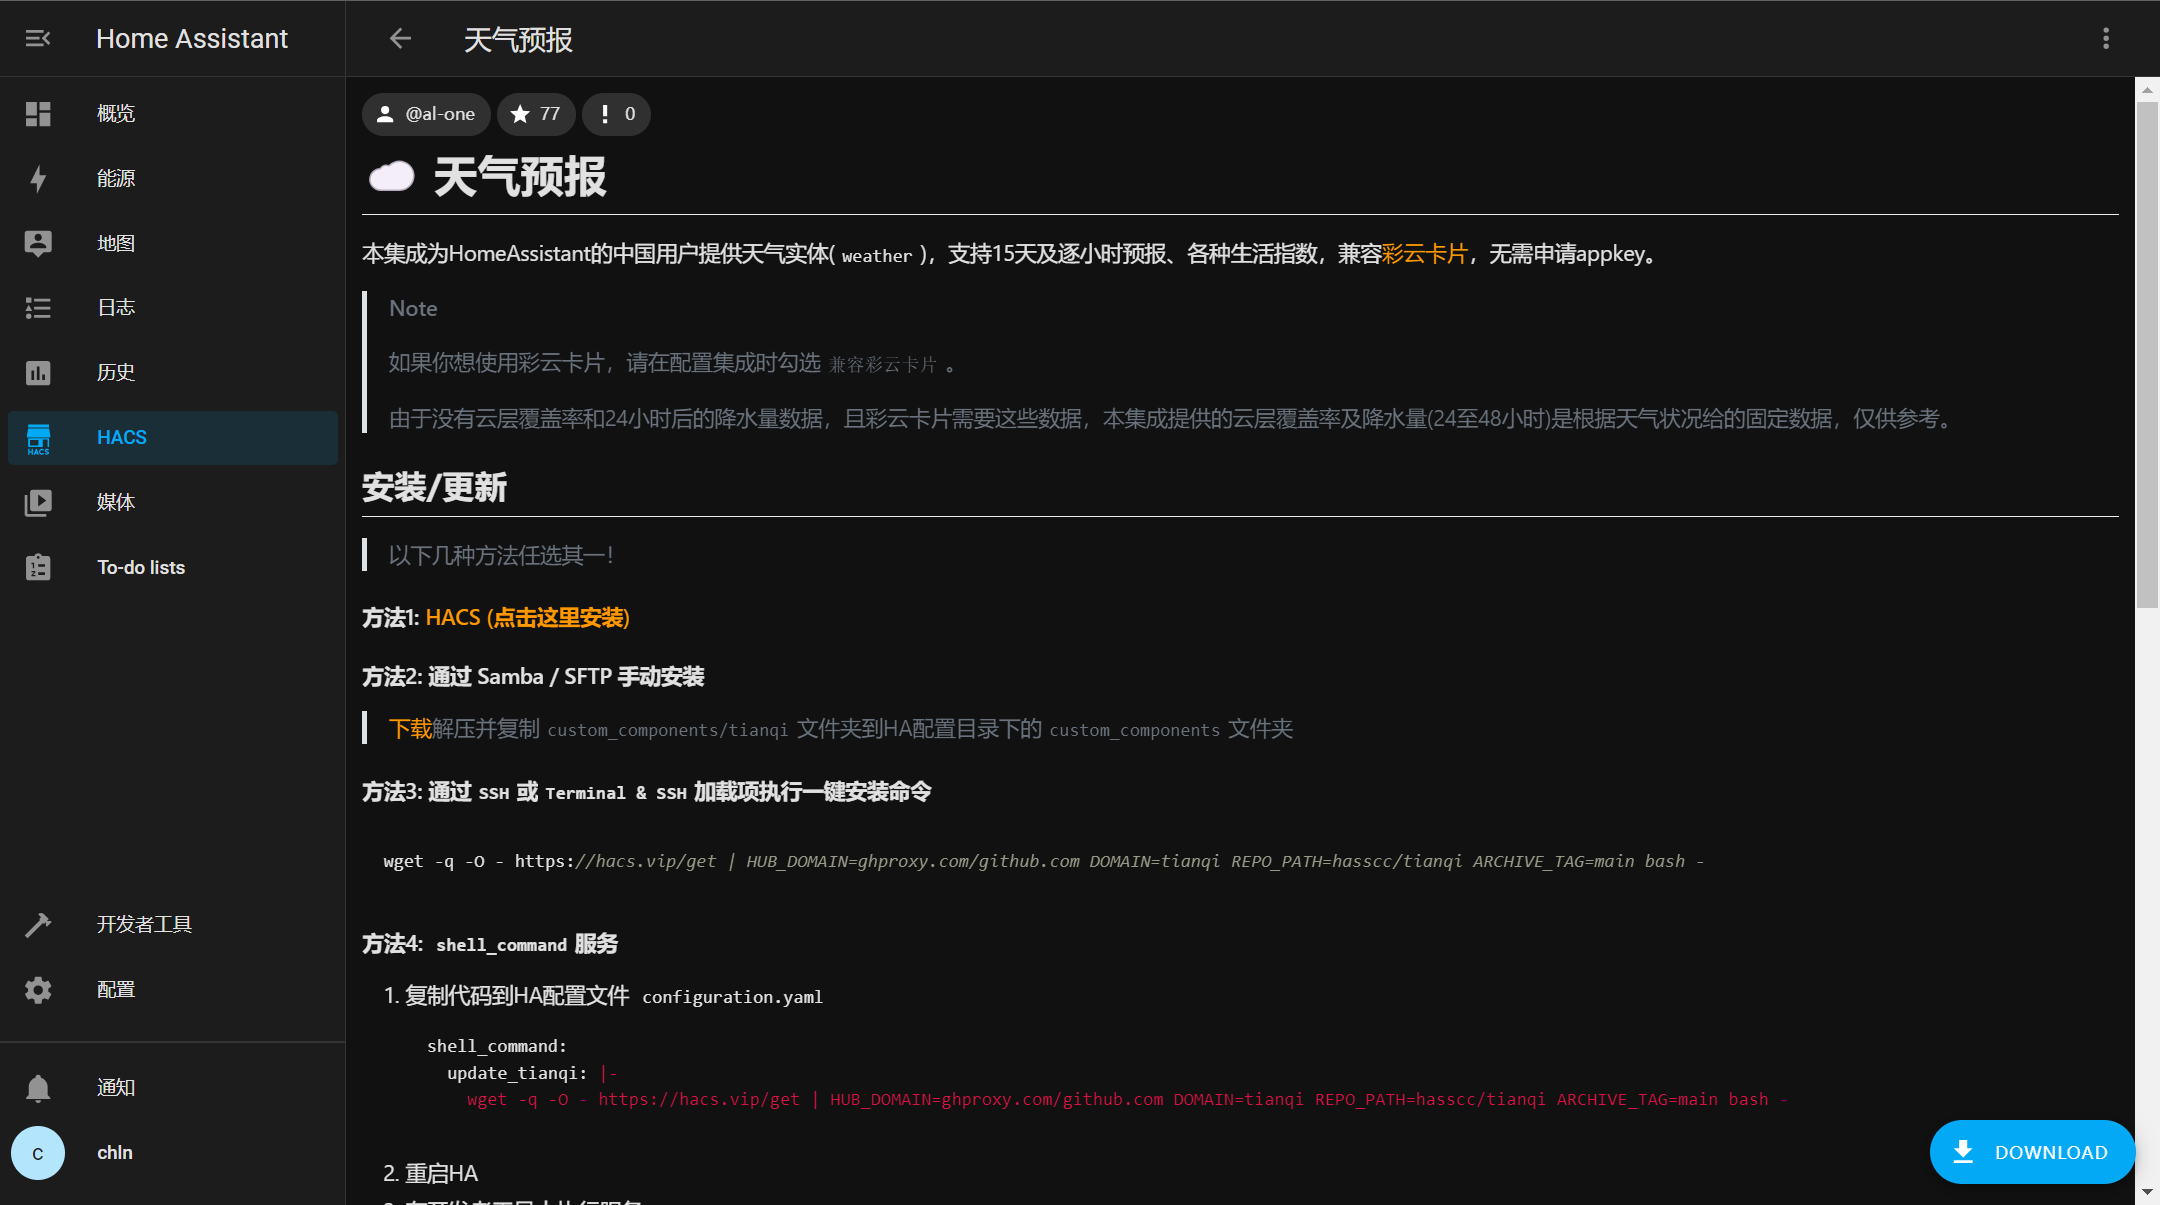The image size is (2160, 1205).
Task: Open the chln user avatar
Action: click(38, 1153)
